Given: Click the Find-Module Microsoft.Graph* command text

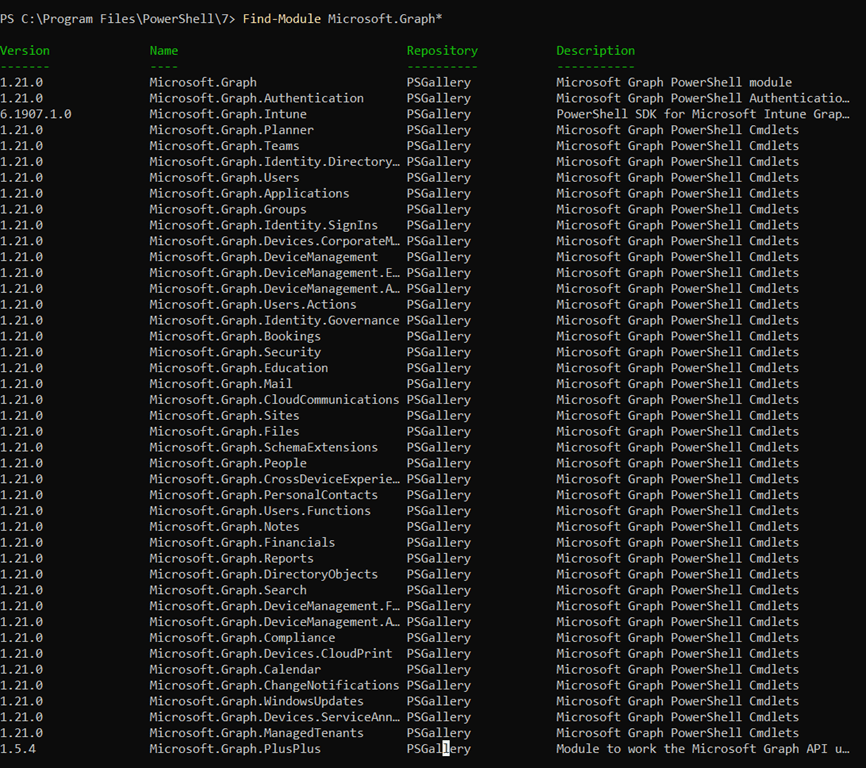Looking at the screenshot, I should click(342, 19).
